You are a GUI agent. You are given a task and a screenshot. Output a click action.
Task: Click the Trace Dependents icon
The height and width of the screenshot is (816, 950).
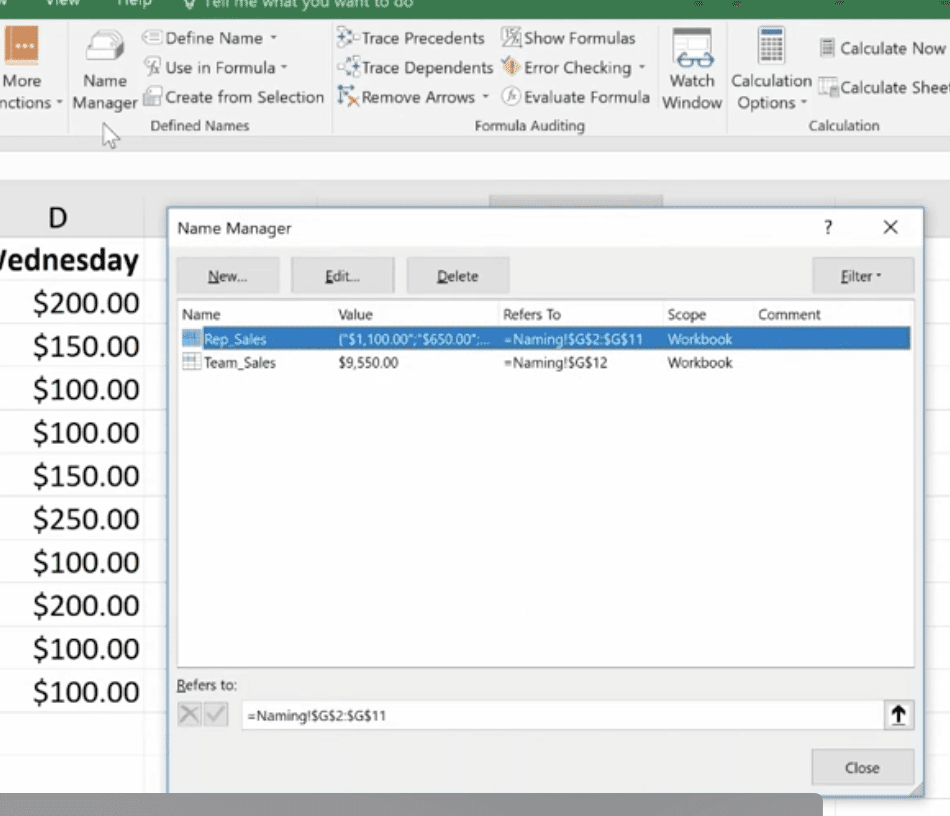point(347,68)
